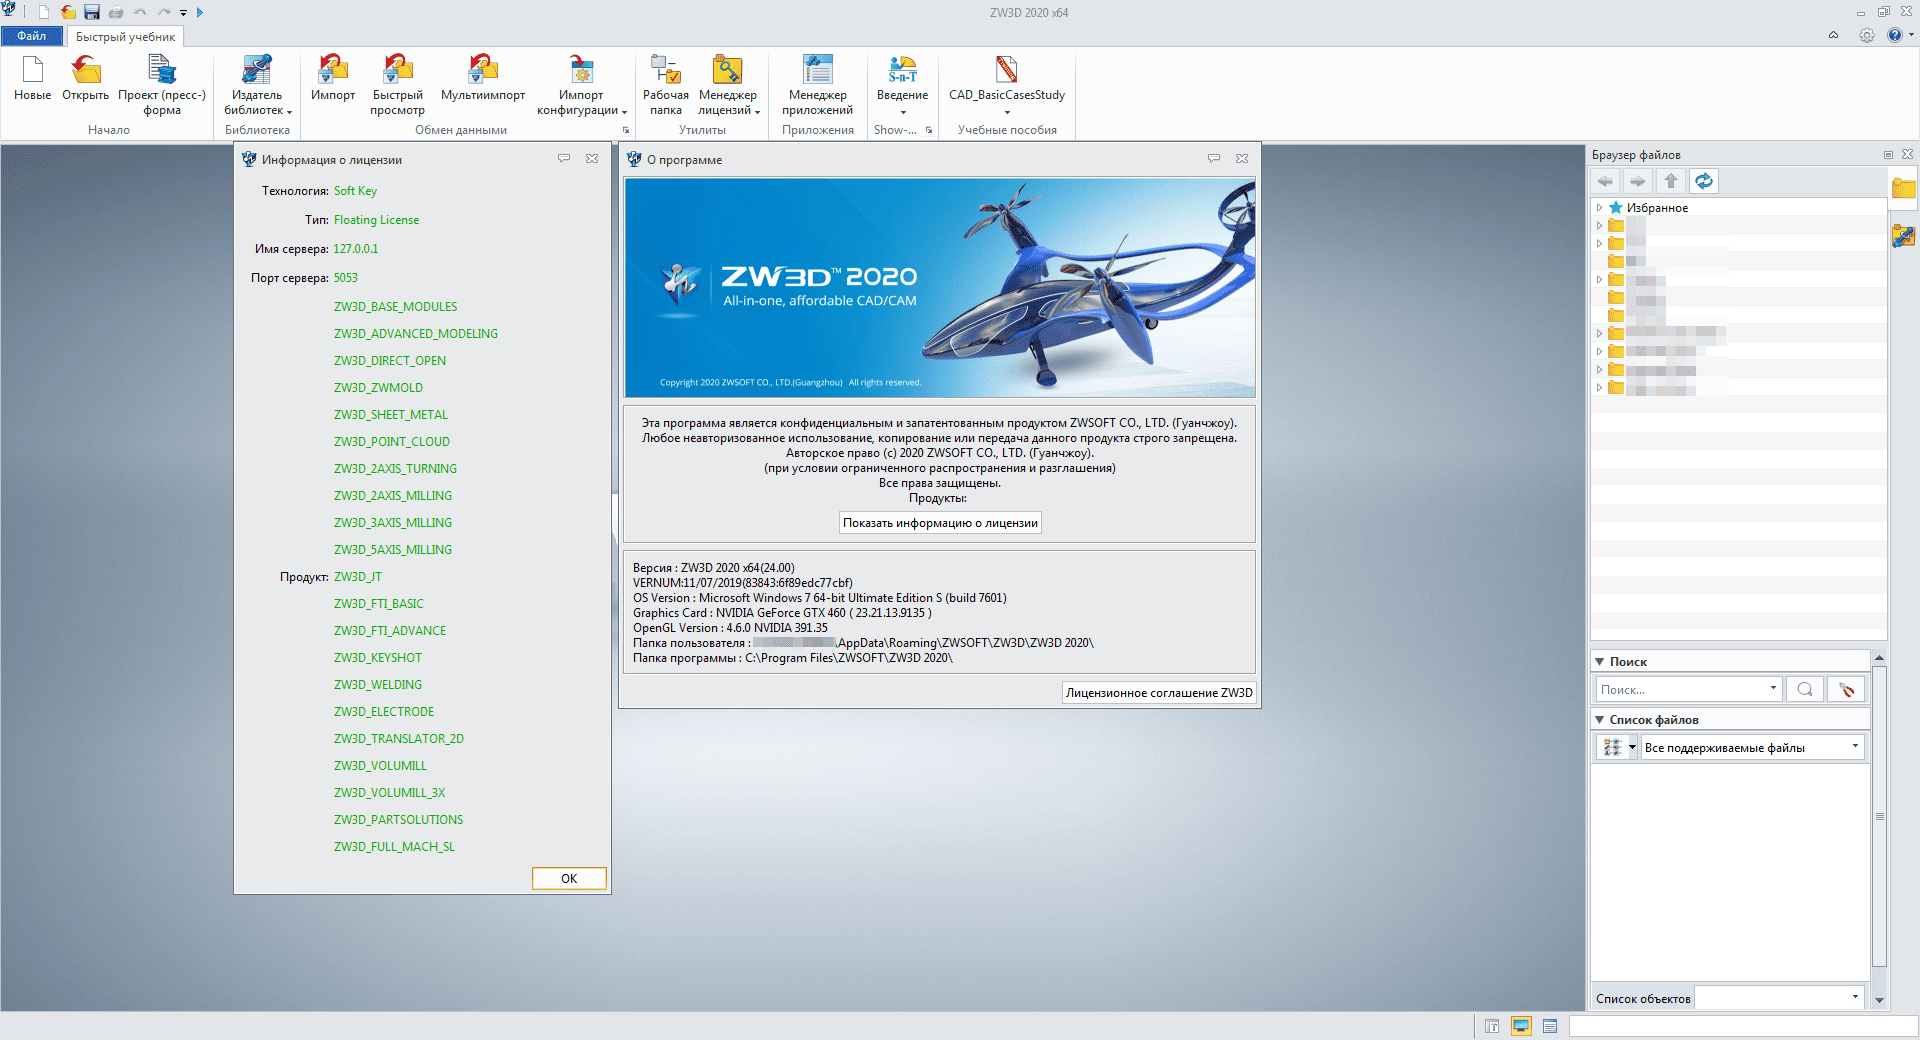This screenshot has height=1040, width=1920.
Task: Click status bar input field
Action: 1742,1026
